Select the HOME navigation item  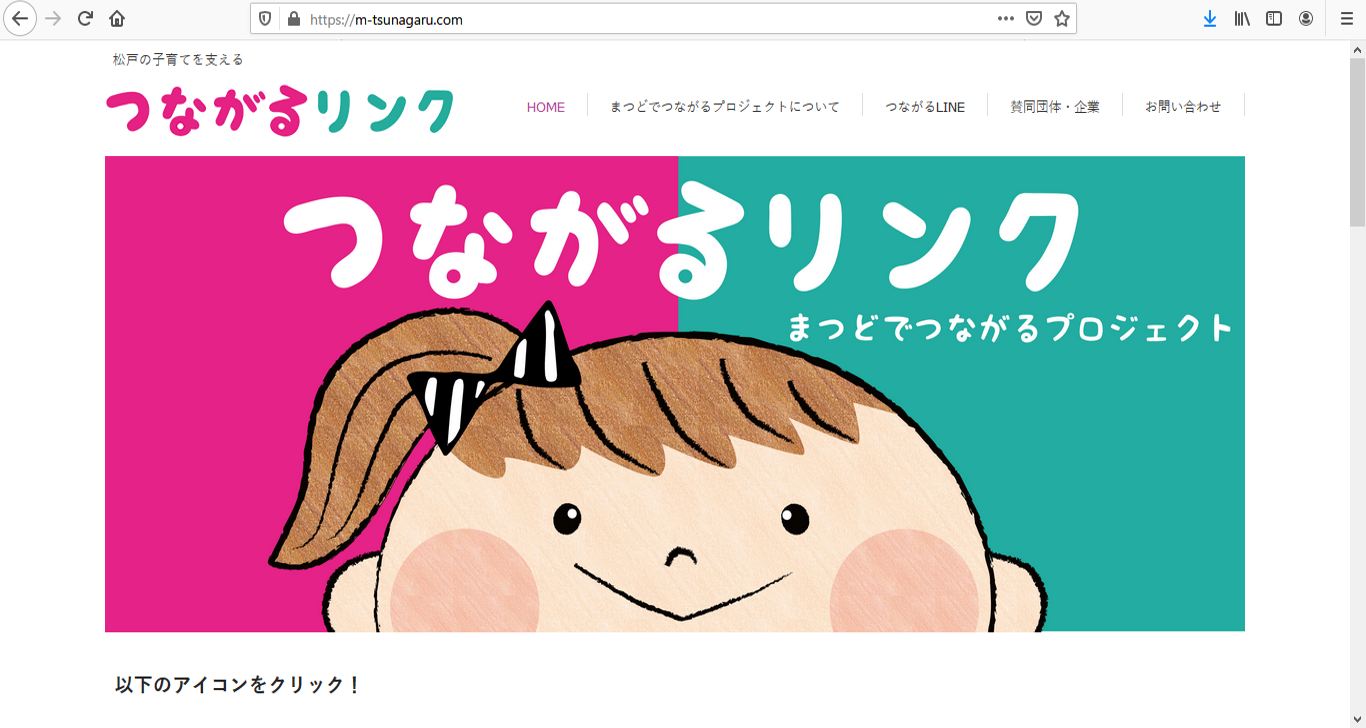point(546,107)
